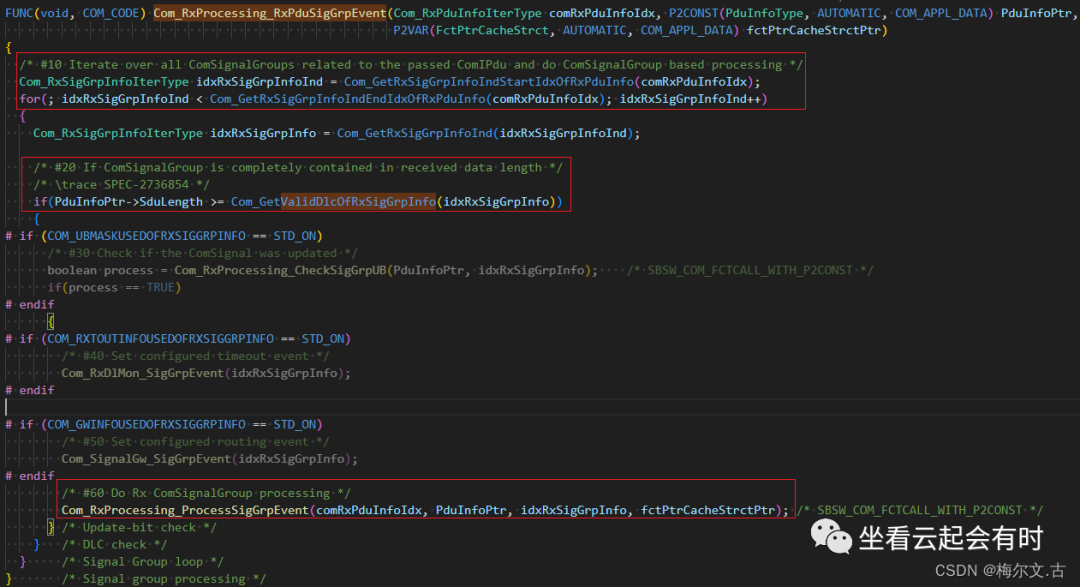Click the '#50 Set configured routing event' comment
This screenshot has width=1080, height=587.
coord(196,442)
